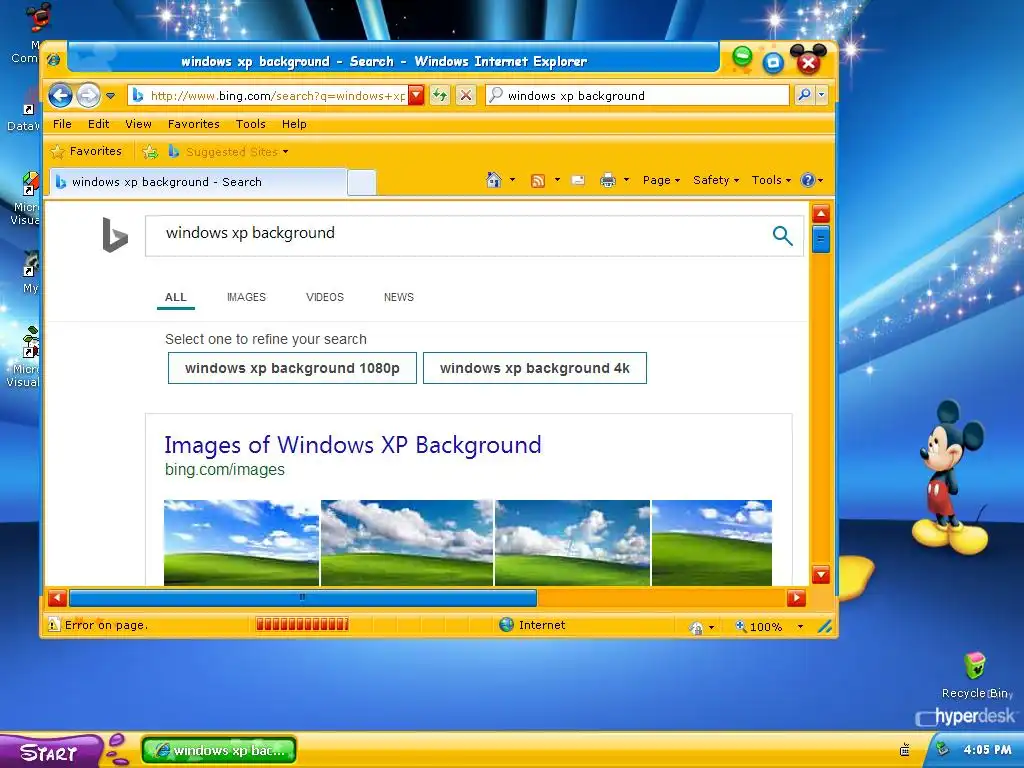Click the Bing page search magnifier
1024x768 pixels.
[782, 235]
